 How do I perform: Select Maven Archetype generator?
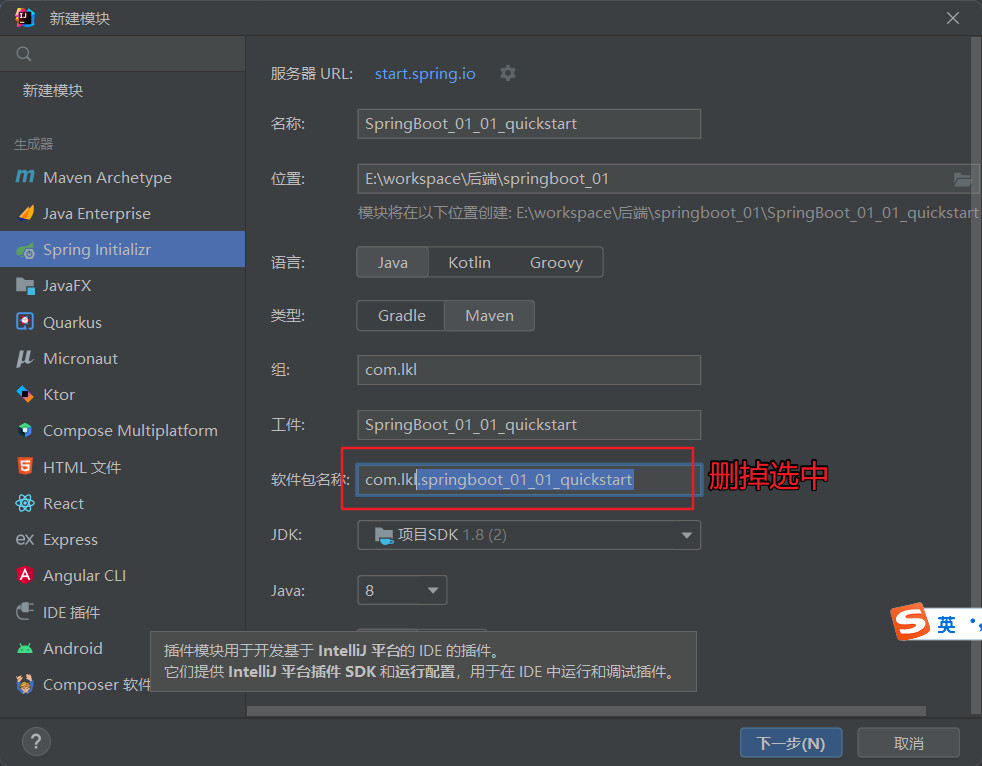[122, 177]
